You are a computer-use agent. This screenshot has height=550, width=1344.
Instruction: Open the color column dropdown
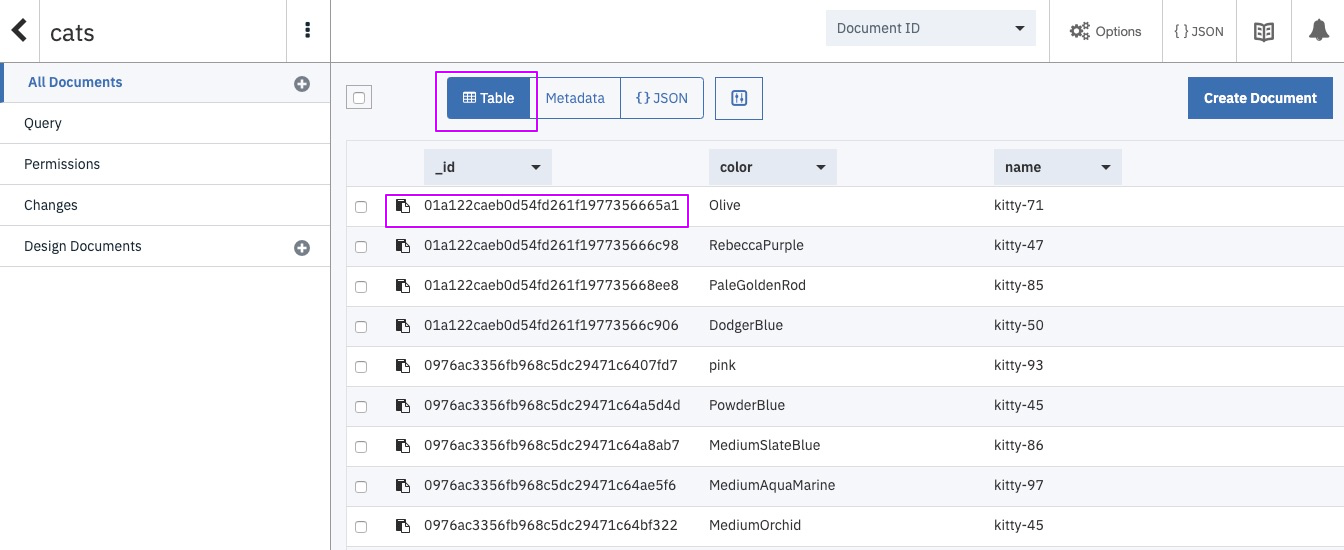(x=773, y=167)
